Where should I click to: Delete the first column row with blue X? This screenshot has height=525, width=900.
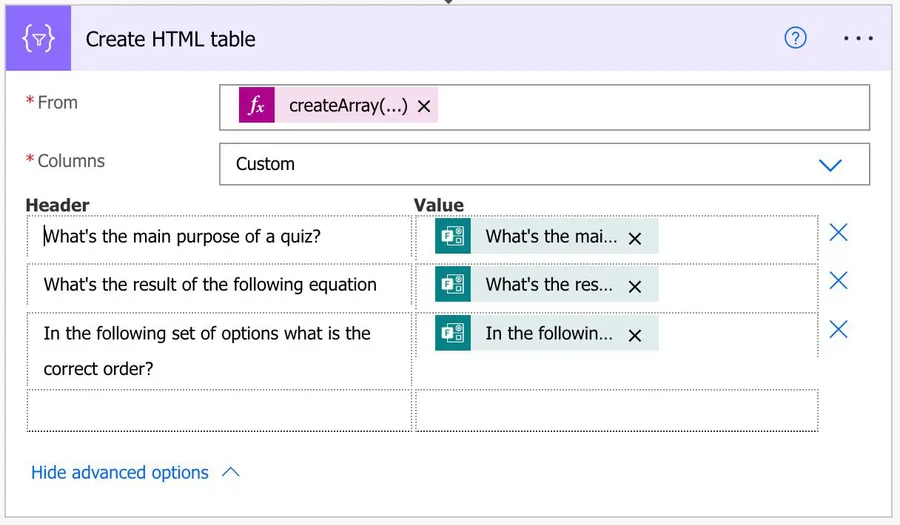[838, 233]
